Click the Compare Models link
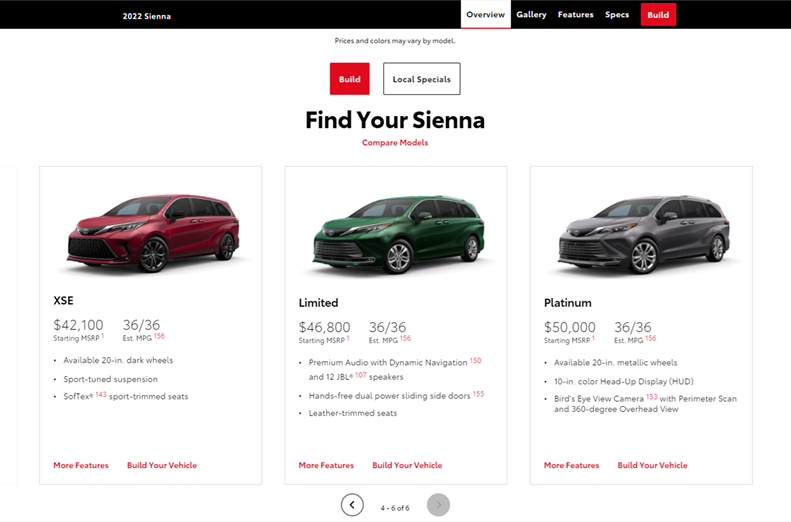The height and width of the screenshot is (522, 791). coord(395,143)
